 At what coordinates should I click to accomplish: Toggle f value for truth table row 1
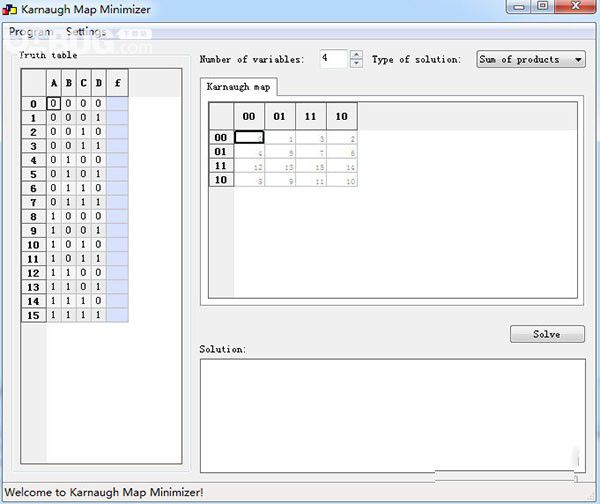point(117,117)
